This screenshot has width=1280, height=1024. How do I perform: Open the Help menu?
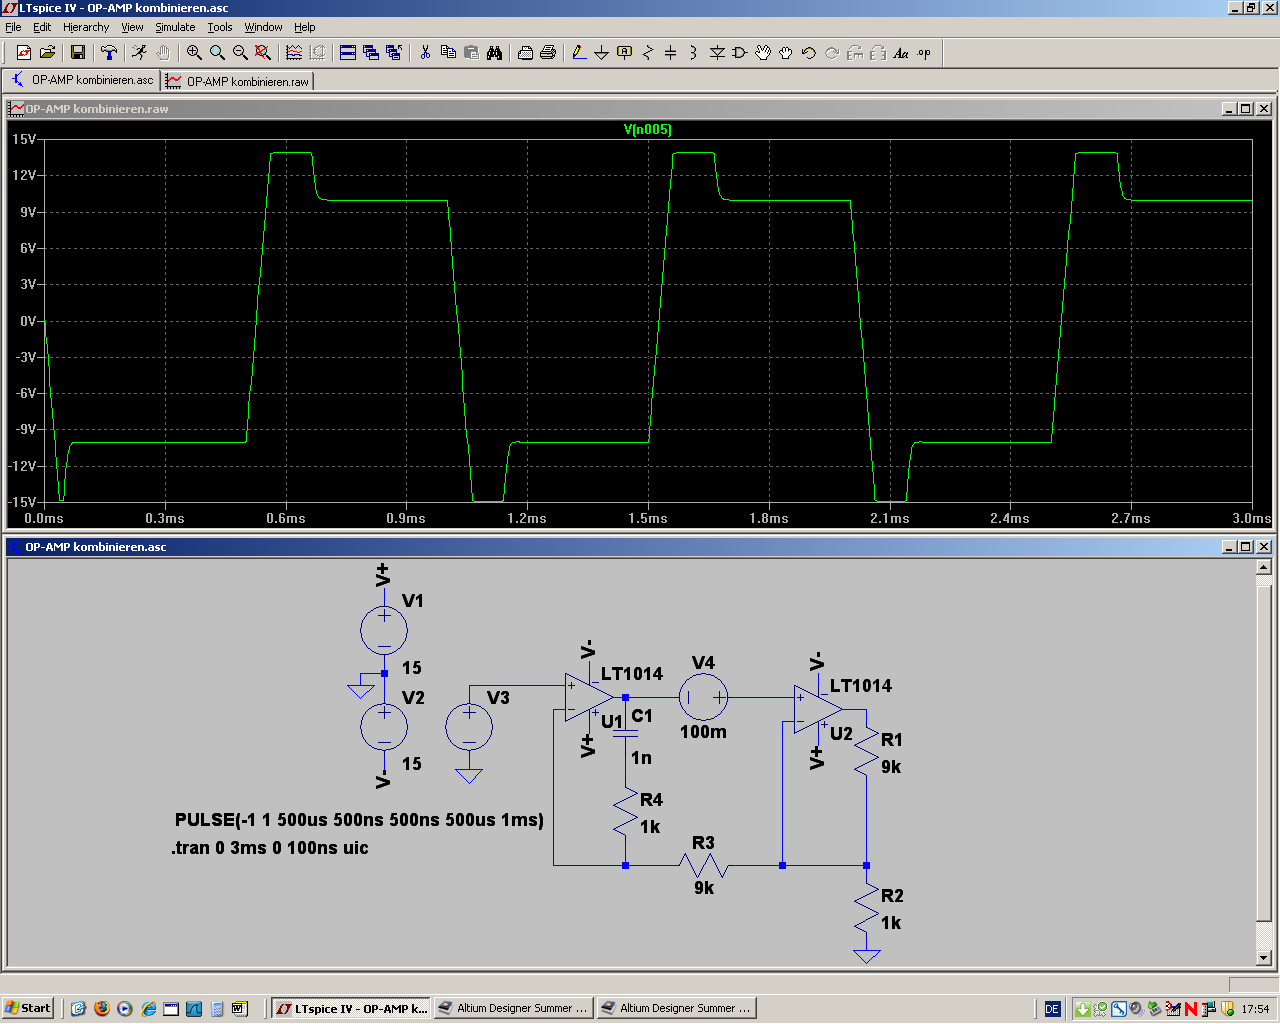pyautogui.click(x=305, y=27)
